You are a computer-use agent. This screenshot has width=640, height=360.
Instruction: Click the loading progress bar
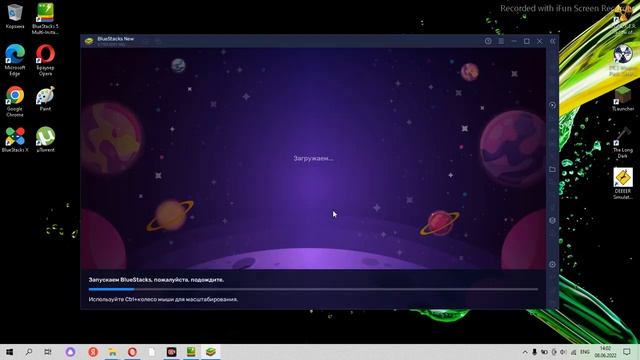tap(313, 289)
